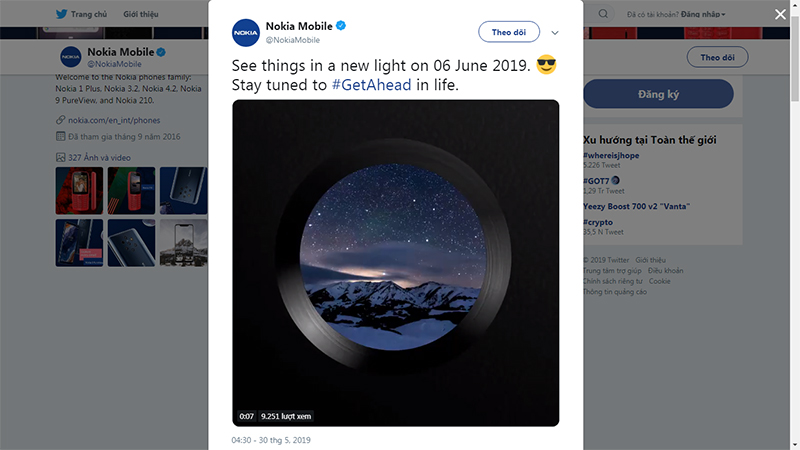The height and width of the screenshot is (450, 800).
Task: Close the tweet overlay with the X
Action: coord(780,15)
